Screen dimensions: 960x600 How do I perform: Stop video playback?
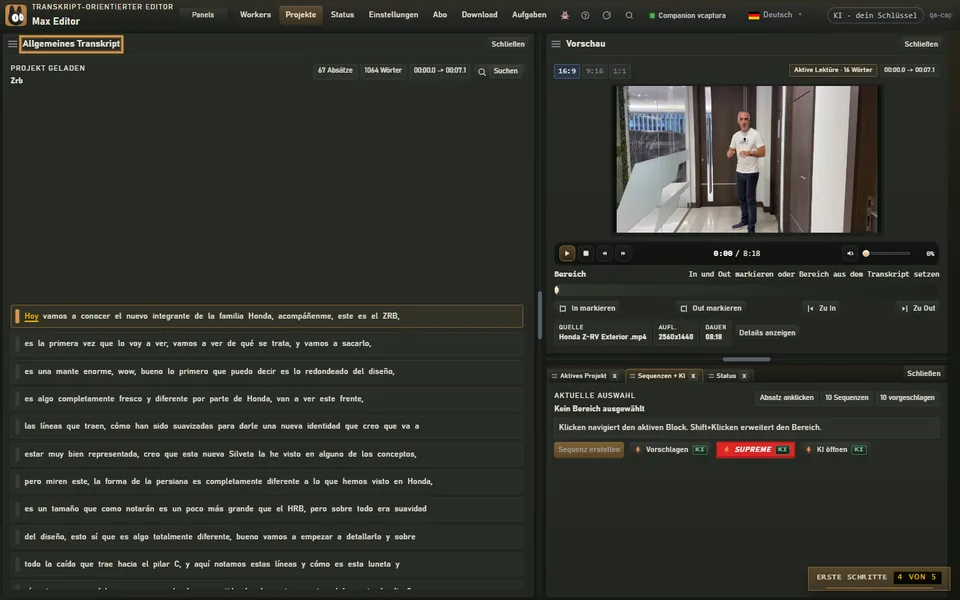(586, 253)
